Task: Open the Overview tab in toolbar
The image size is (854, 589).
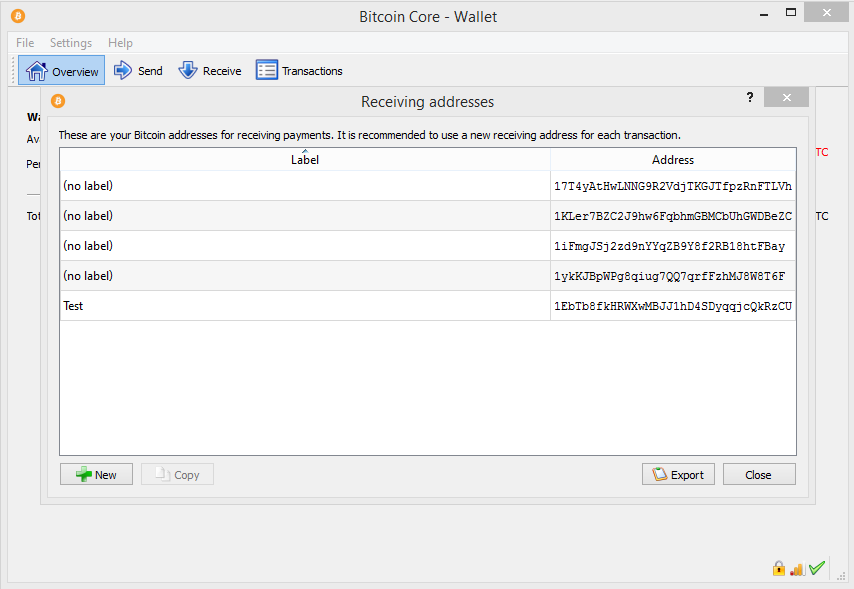Action: pyautogui.click(x=62, y=70)
